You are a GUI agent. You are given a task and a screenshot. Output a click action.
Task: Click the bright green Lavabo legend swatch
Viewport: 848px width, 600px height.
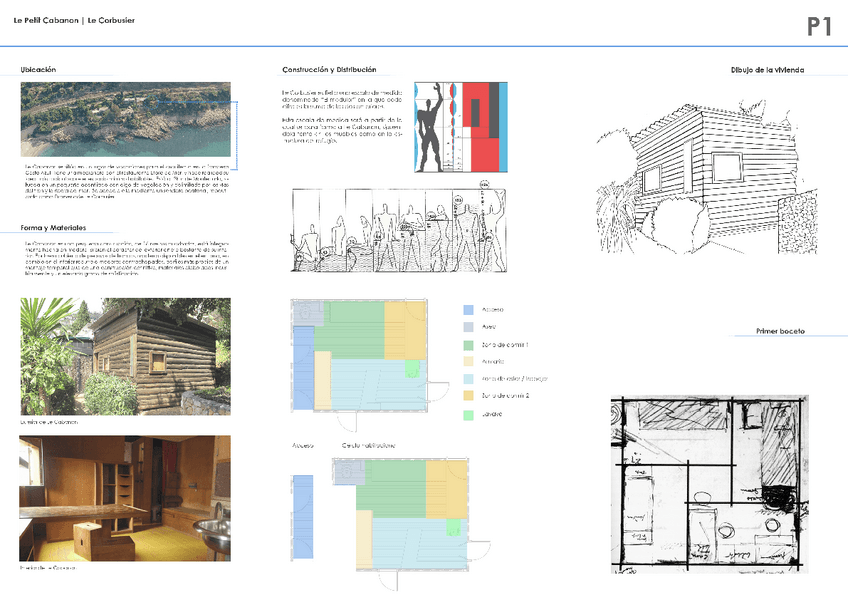[470, 414]
